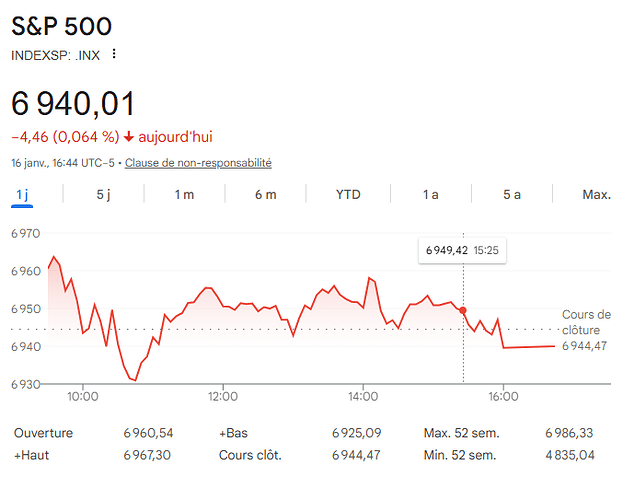
Task: Click the S&P 500 title heading
Action: pos(62,26)
